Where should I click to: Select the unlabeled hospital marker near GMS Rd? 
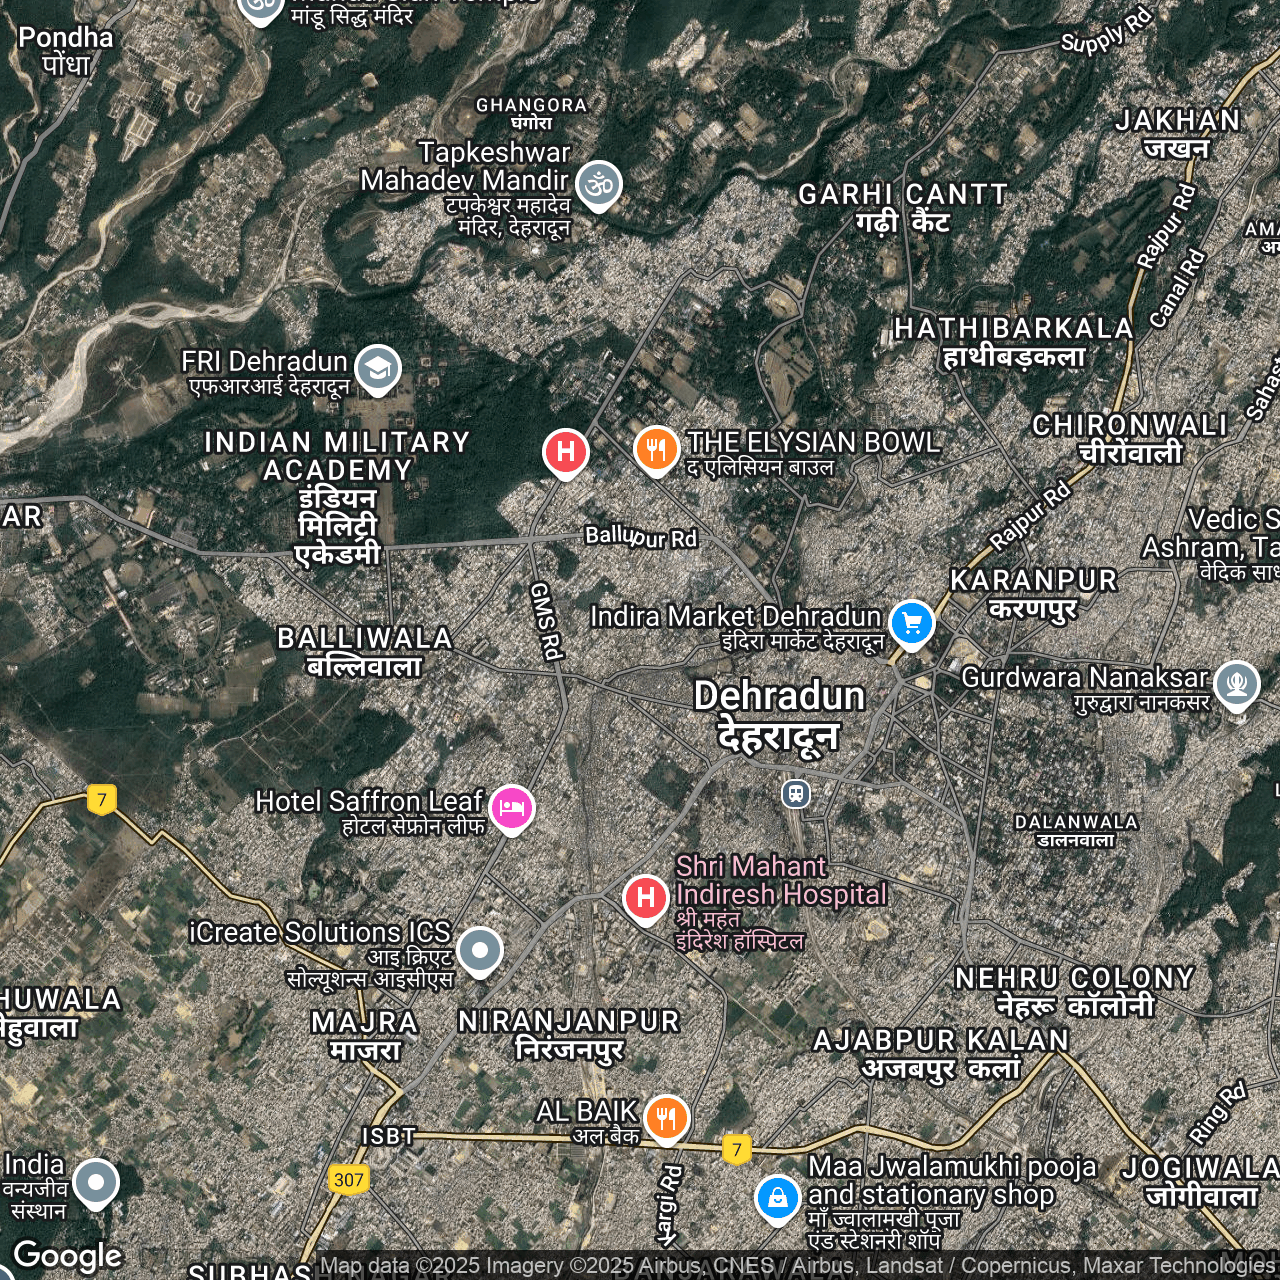pyautogui.click(x=565, y=452)
